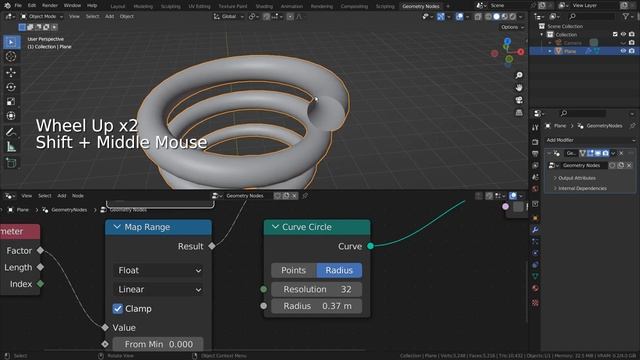Click the viewport zoom magnifier icon

pyautogui.click(x=519, y=76)
